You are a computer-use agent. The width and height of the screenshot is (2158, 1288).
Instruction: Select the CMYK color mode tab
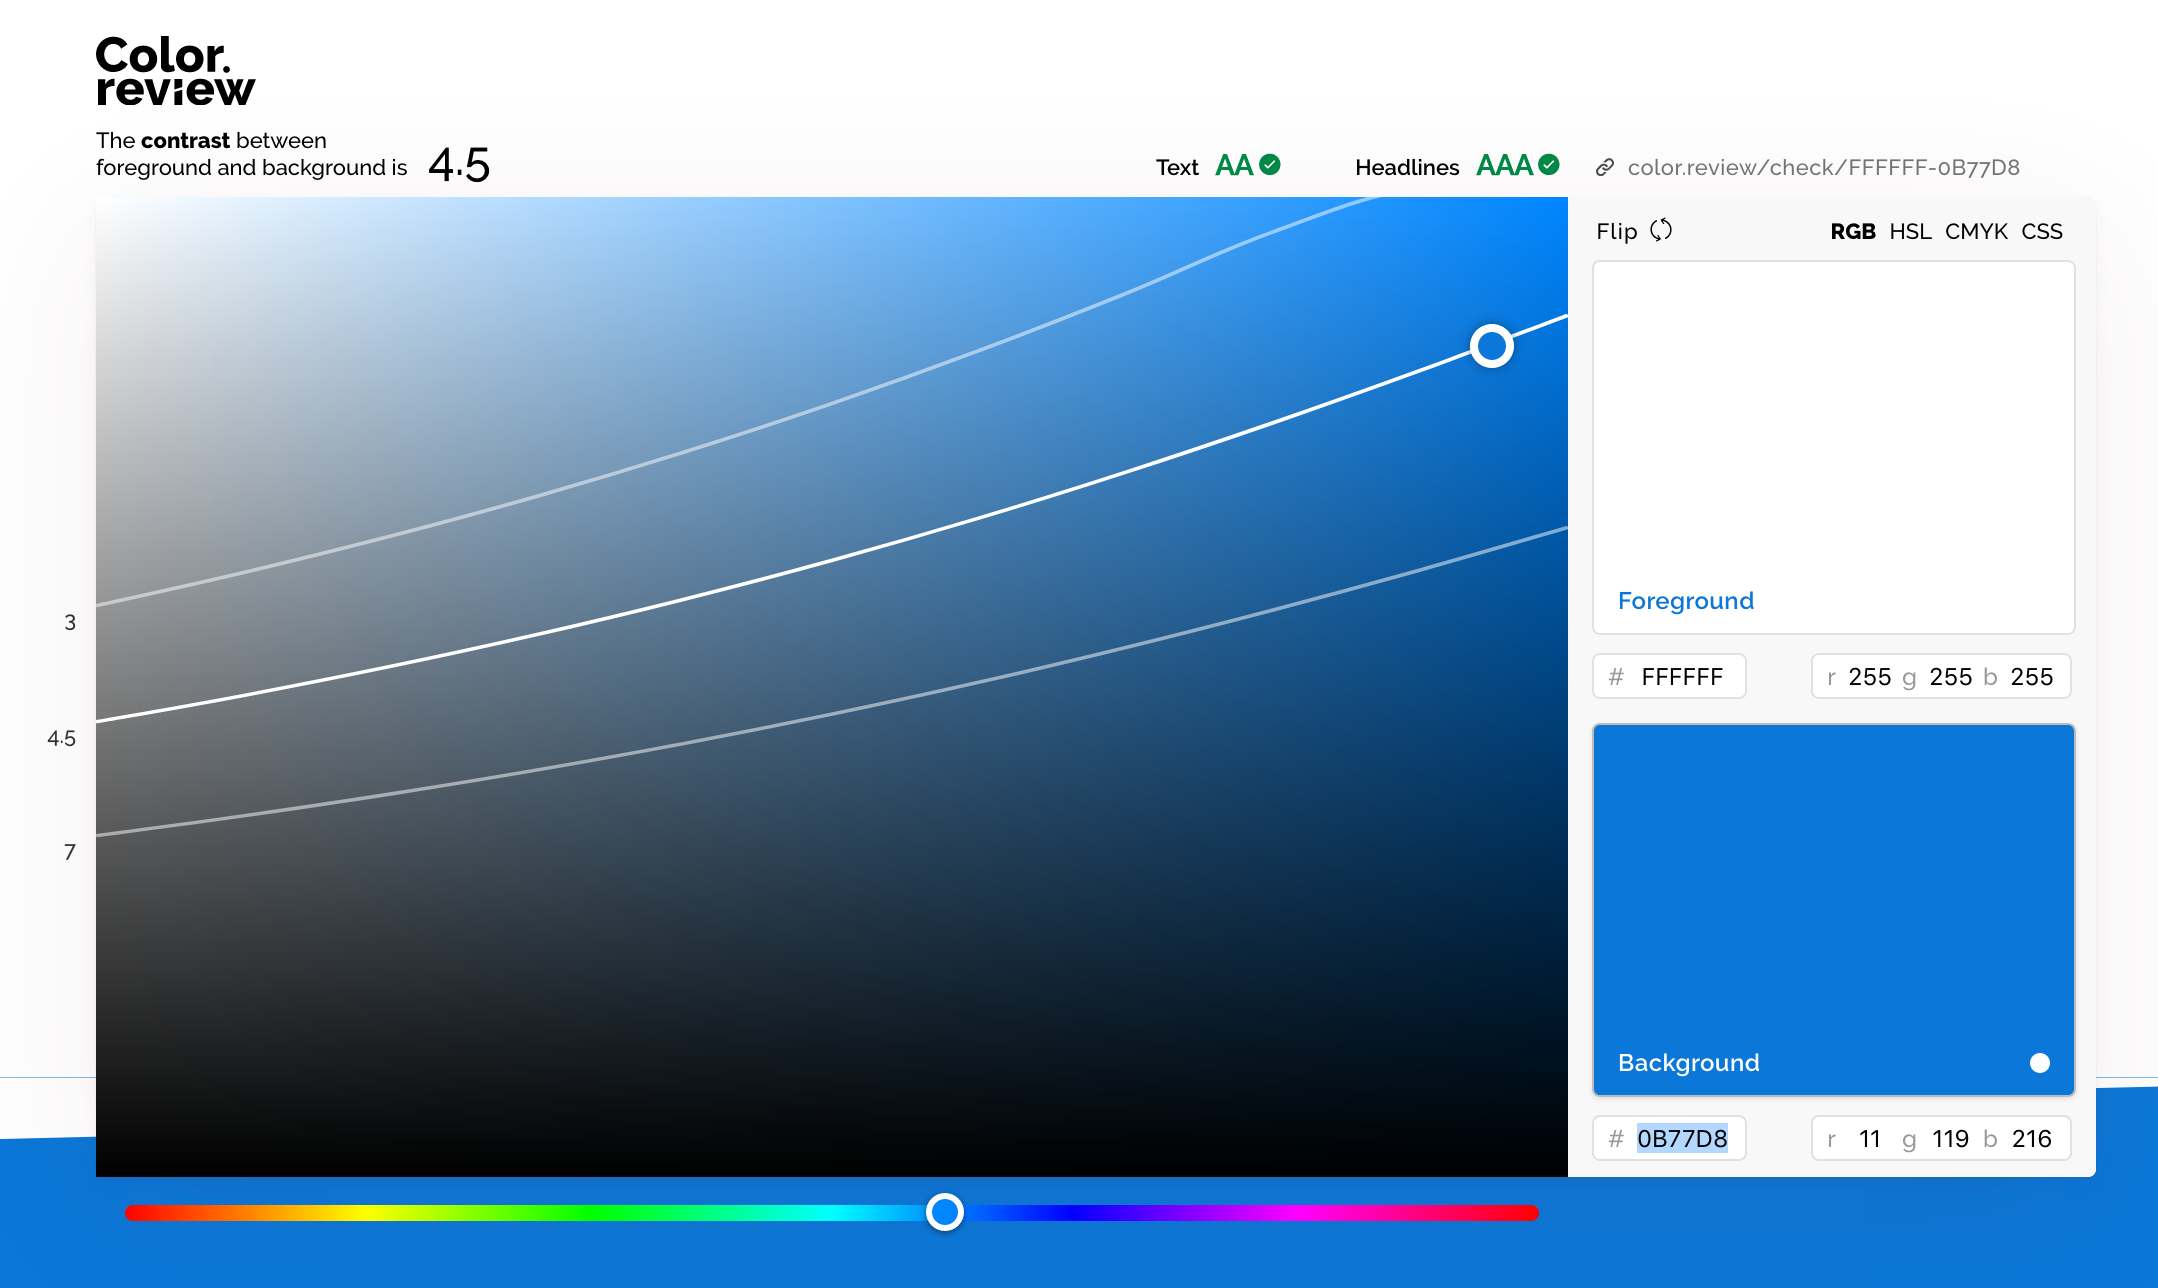click(1976, 231)
